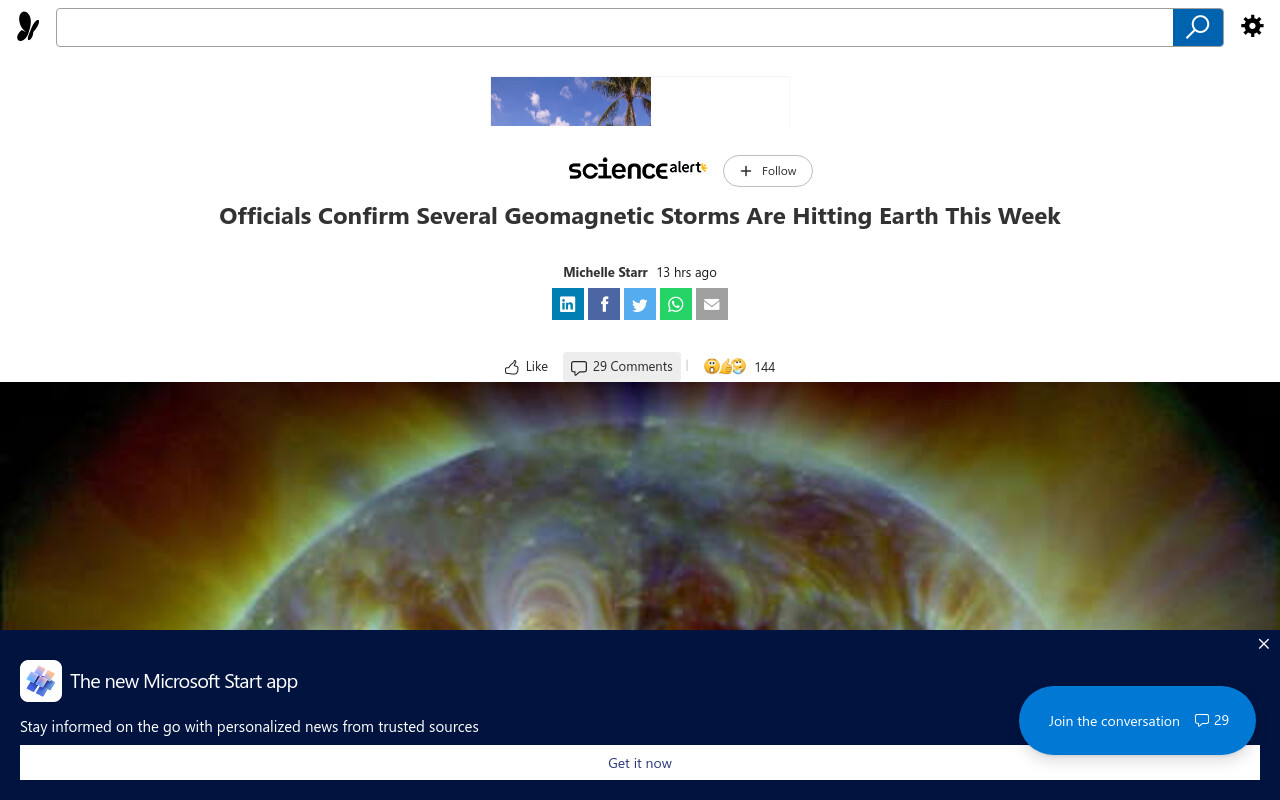Screen dimensions: 1280x800
Task: Click the butterfly logo icon
Action: coord(28,27)
